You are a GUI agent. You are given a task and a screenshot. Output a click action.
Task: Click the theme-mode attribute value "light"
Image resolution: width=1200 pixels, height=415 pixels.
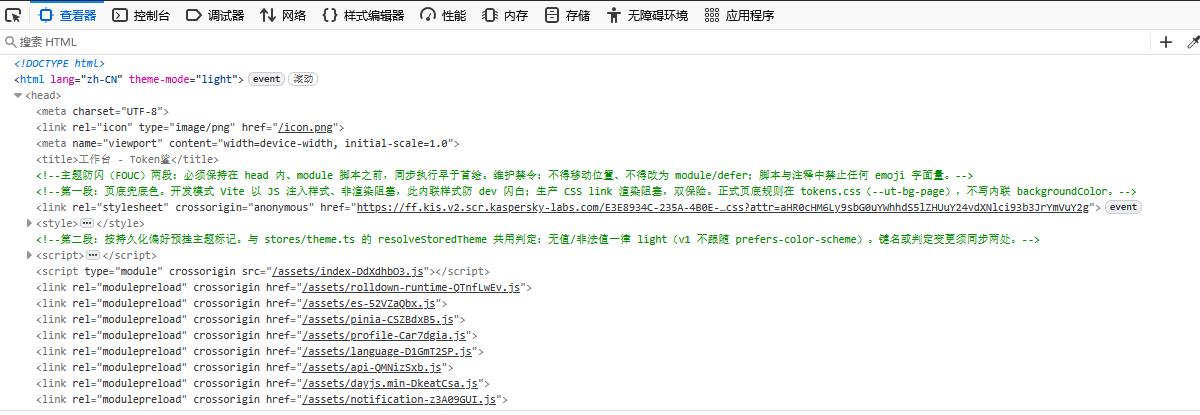218,79
